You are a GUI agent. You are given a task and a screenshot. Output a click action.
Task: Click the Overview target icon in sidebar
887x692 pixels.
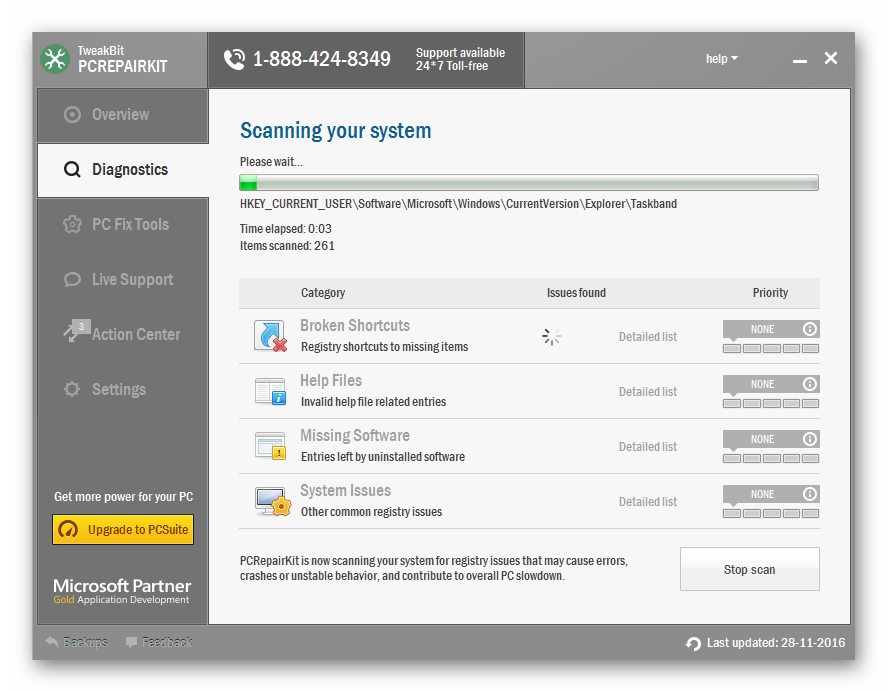tap(72, 114)
